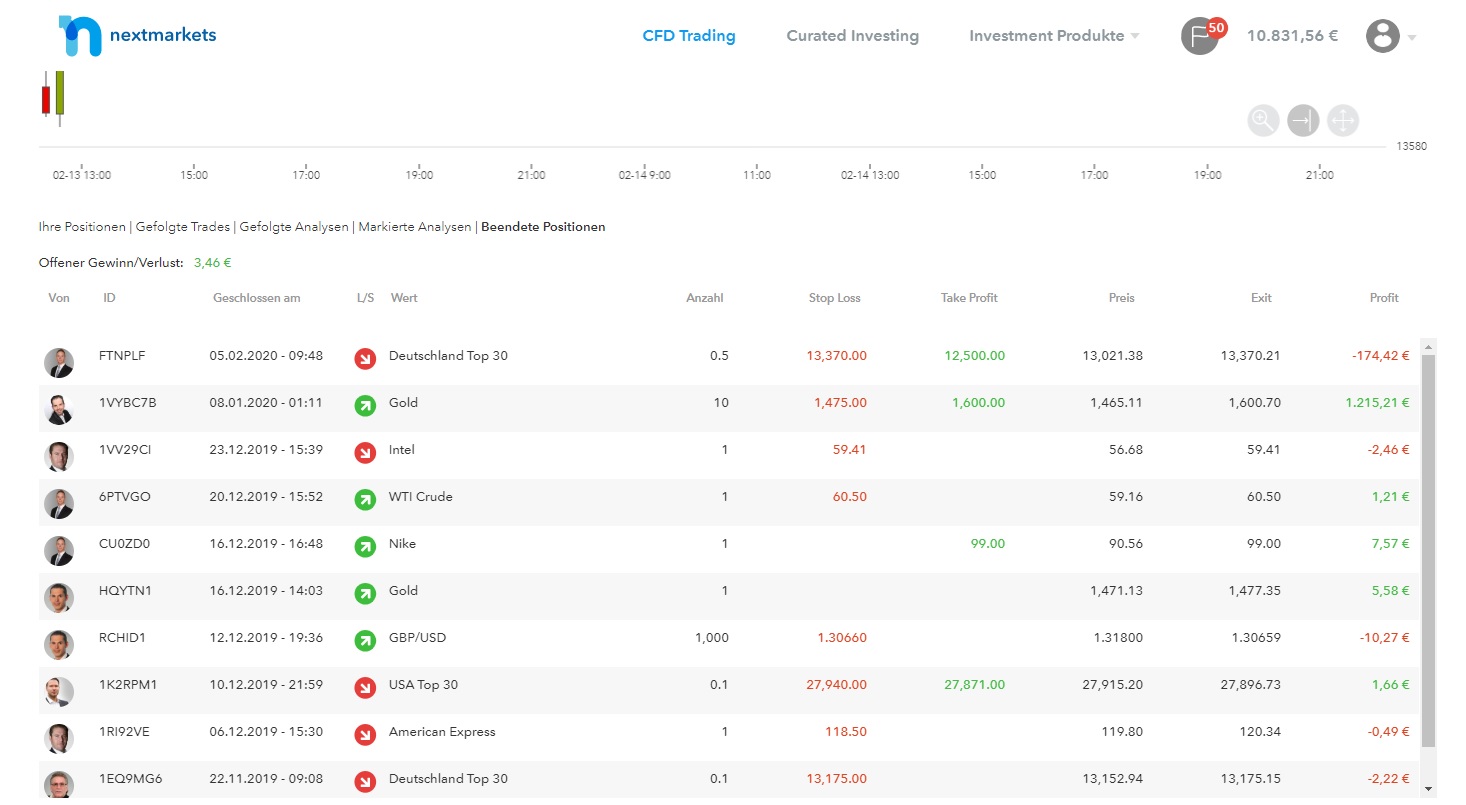The width and height of the screenshot is (1466, 805).
Task: Click the nextmarkets logo
Action: 137,35
